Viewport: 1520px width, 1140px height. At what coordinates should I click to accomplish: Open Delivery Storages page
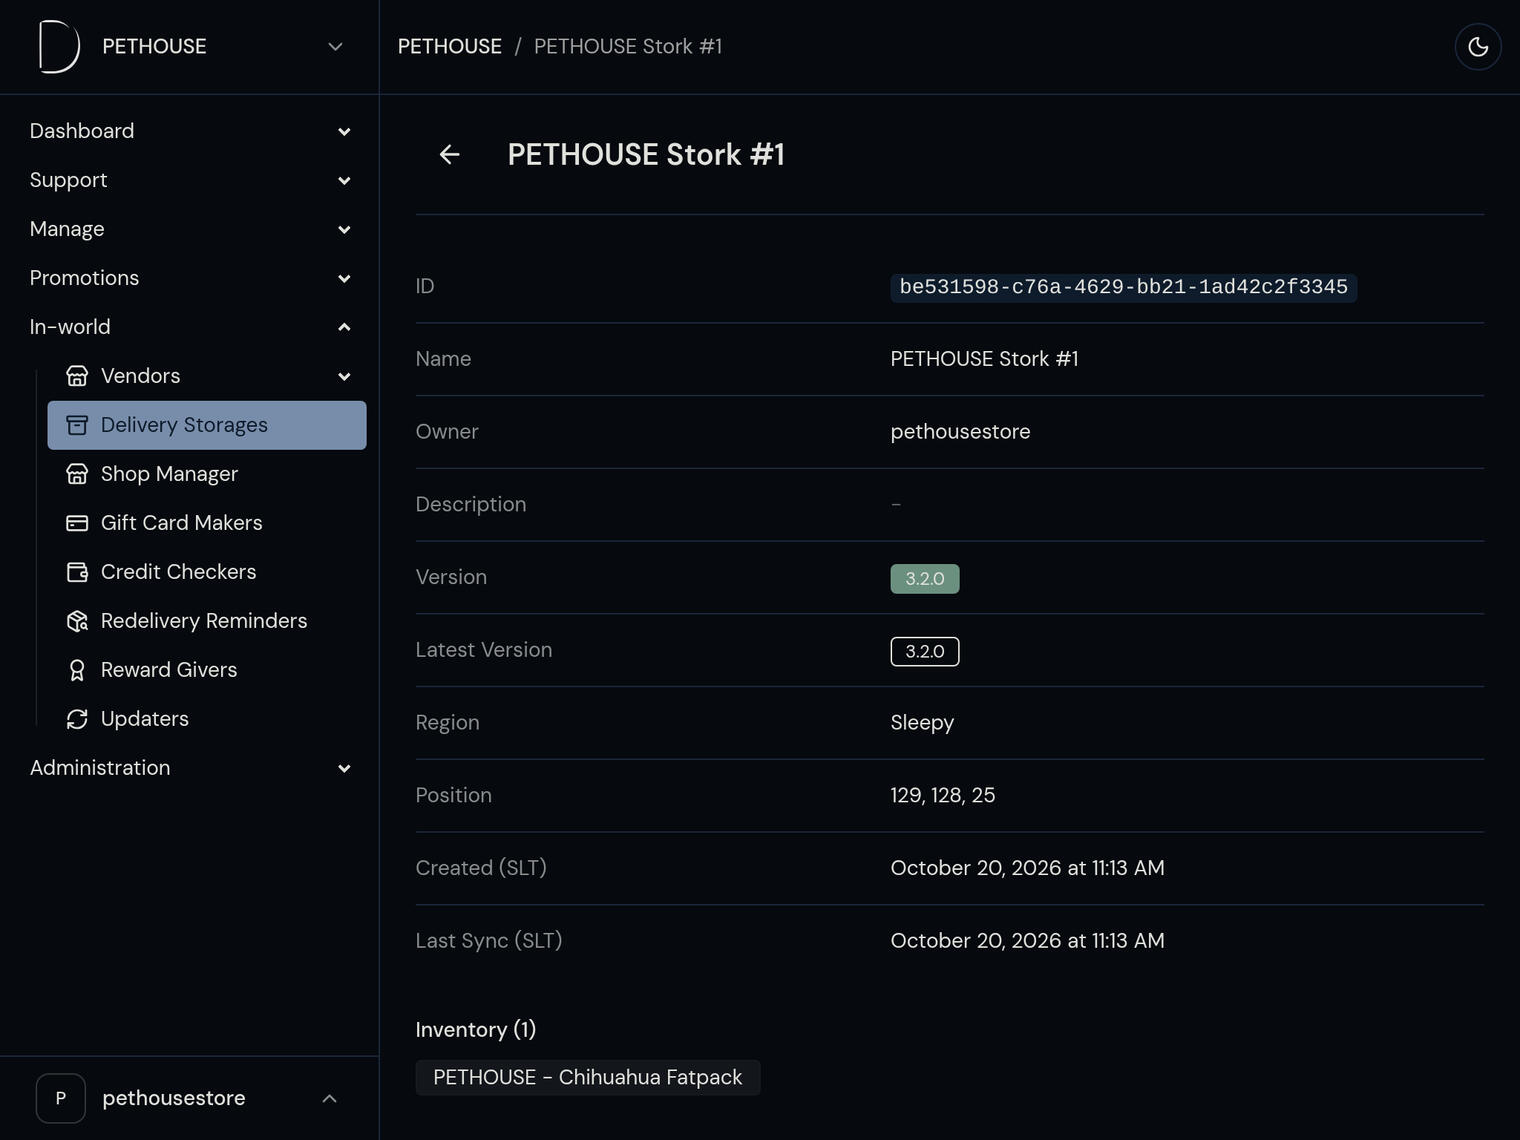click(207, 425)
